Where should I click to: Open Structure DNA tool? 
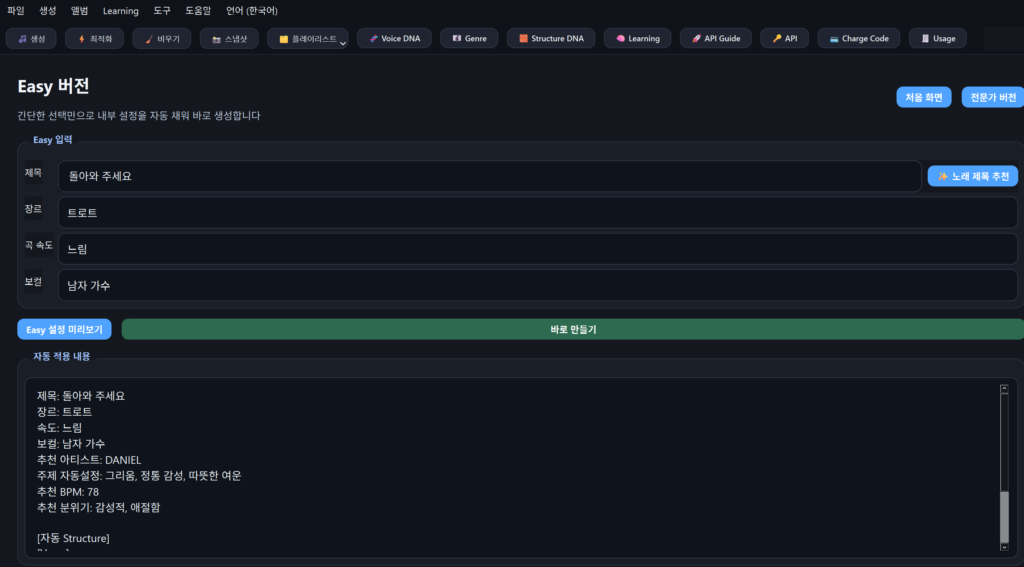(x=551, y=39)
